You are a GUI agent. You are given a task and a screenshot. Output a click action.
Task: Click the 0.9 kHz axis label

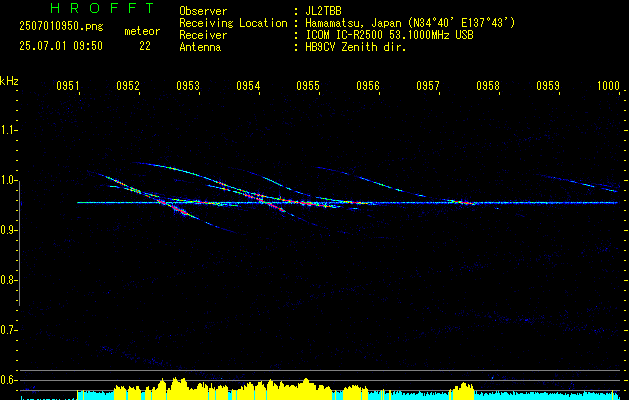8,230
